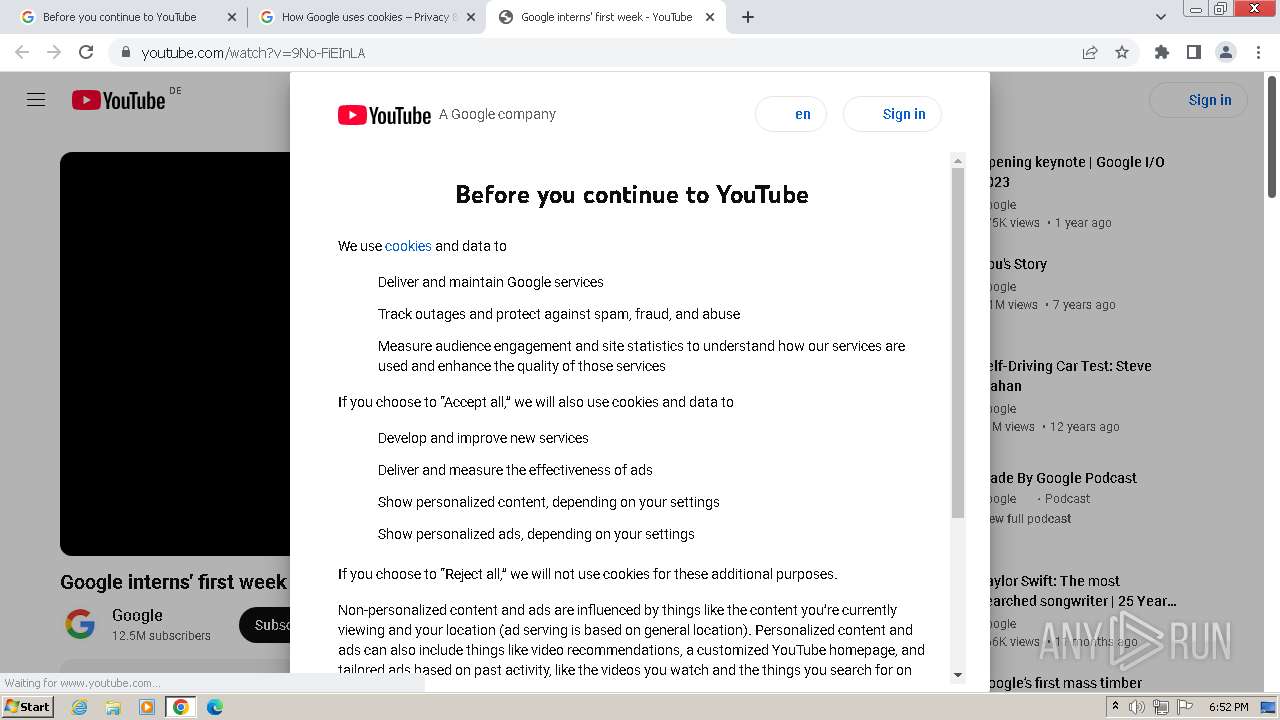Show hidden system tray icons
The width and height of the screenshot is (1280, 720).
pos(1116,707)
